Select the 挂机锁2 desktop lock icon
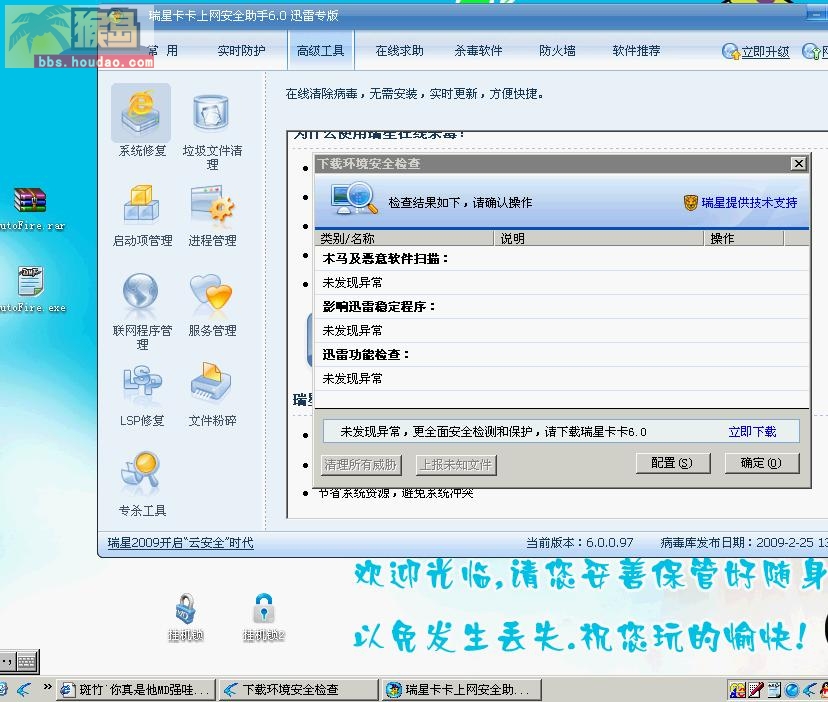Screen dimensions: 828x702 point(264,617)
